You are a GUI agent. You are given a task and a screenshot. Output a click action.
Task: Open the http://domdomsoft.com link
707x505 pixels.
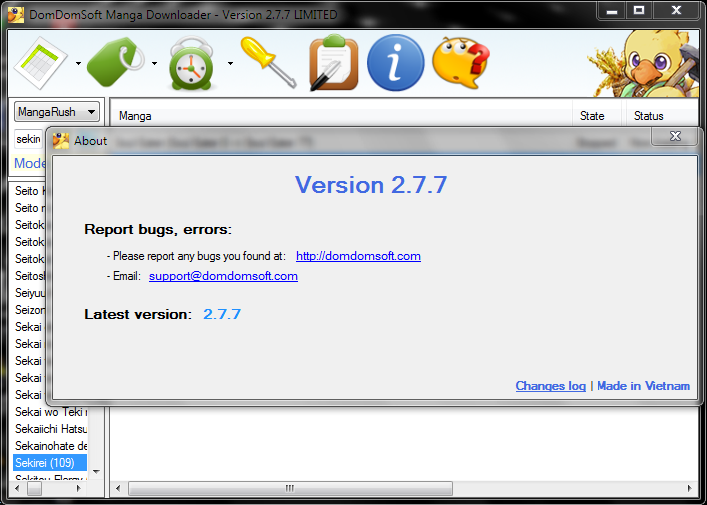click(358, 256)
